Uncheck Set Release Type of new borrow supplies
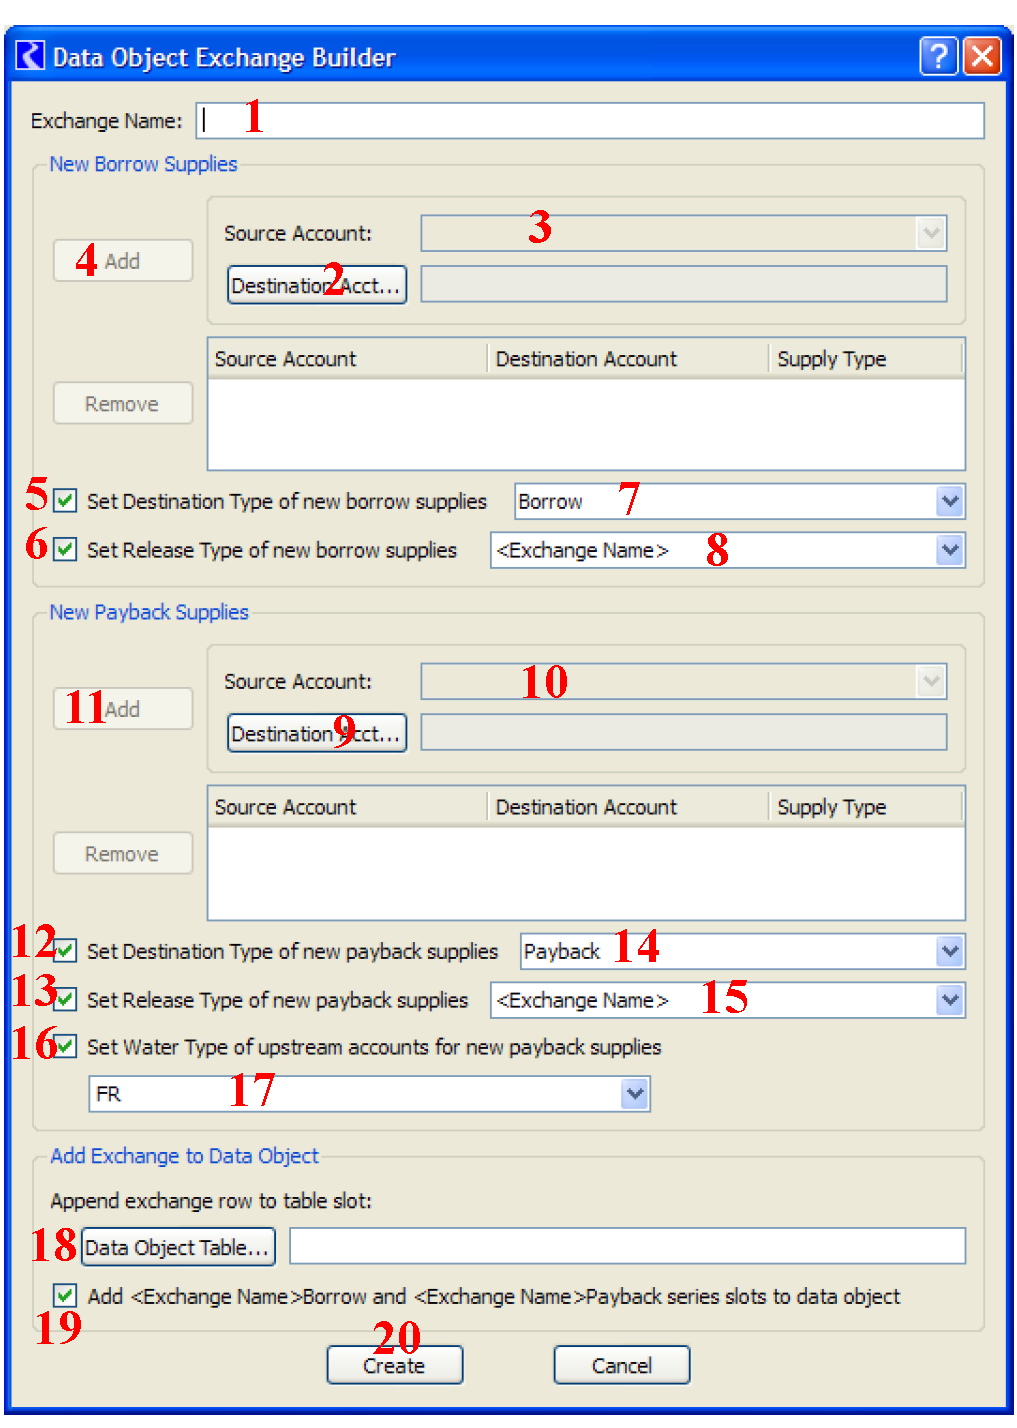 click(x=66, y=549)
